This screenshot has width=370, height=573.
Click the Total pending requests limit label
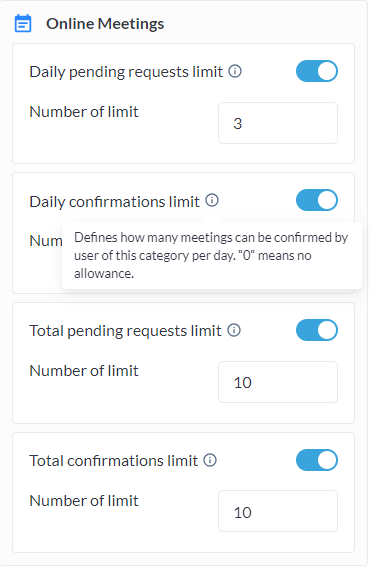click(x=125, y=331)
